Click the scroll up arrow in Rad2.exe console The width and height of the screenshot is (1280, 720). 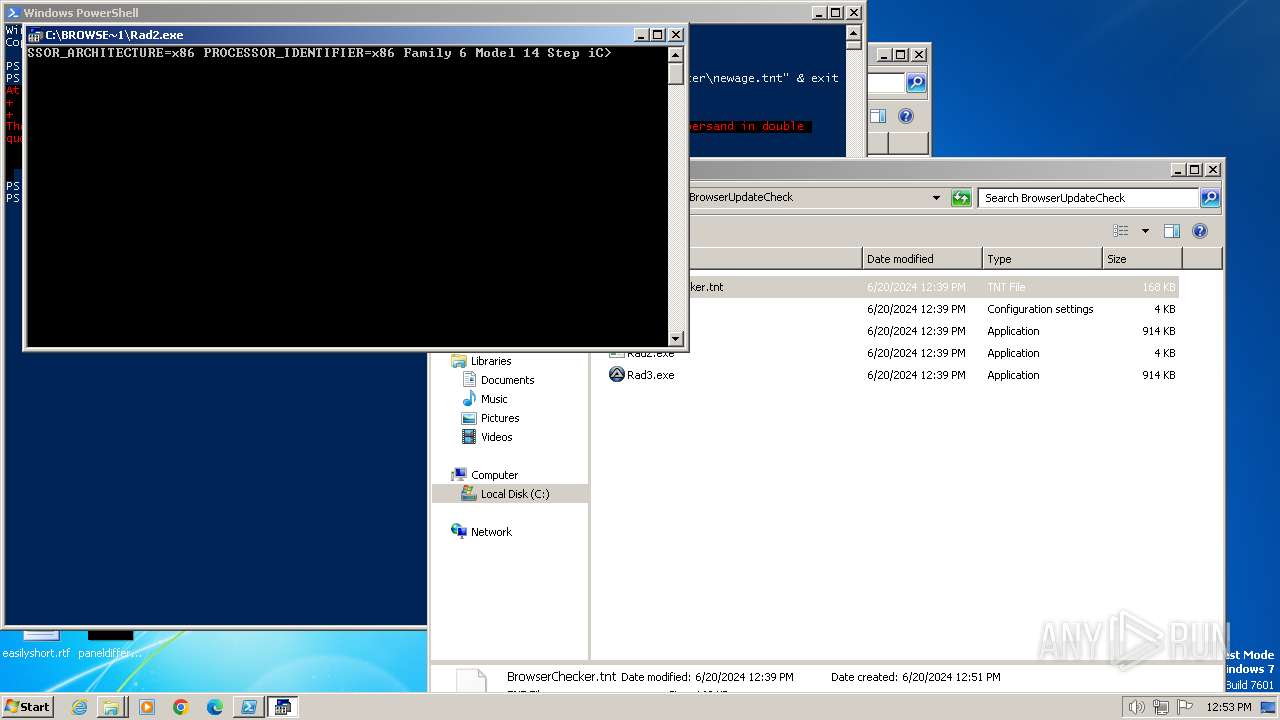(x=676, y=55)
